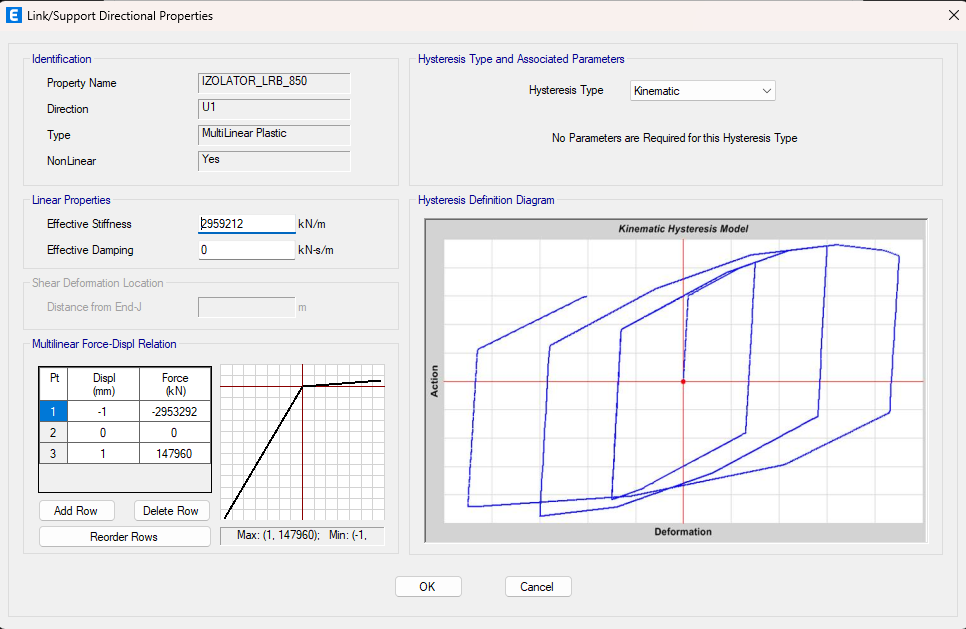Viewport: 966px width, 629px height.
Task: Click the displacement cell 0 in row 2
Action: click(103, 432)
